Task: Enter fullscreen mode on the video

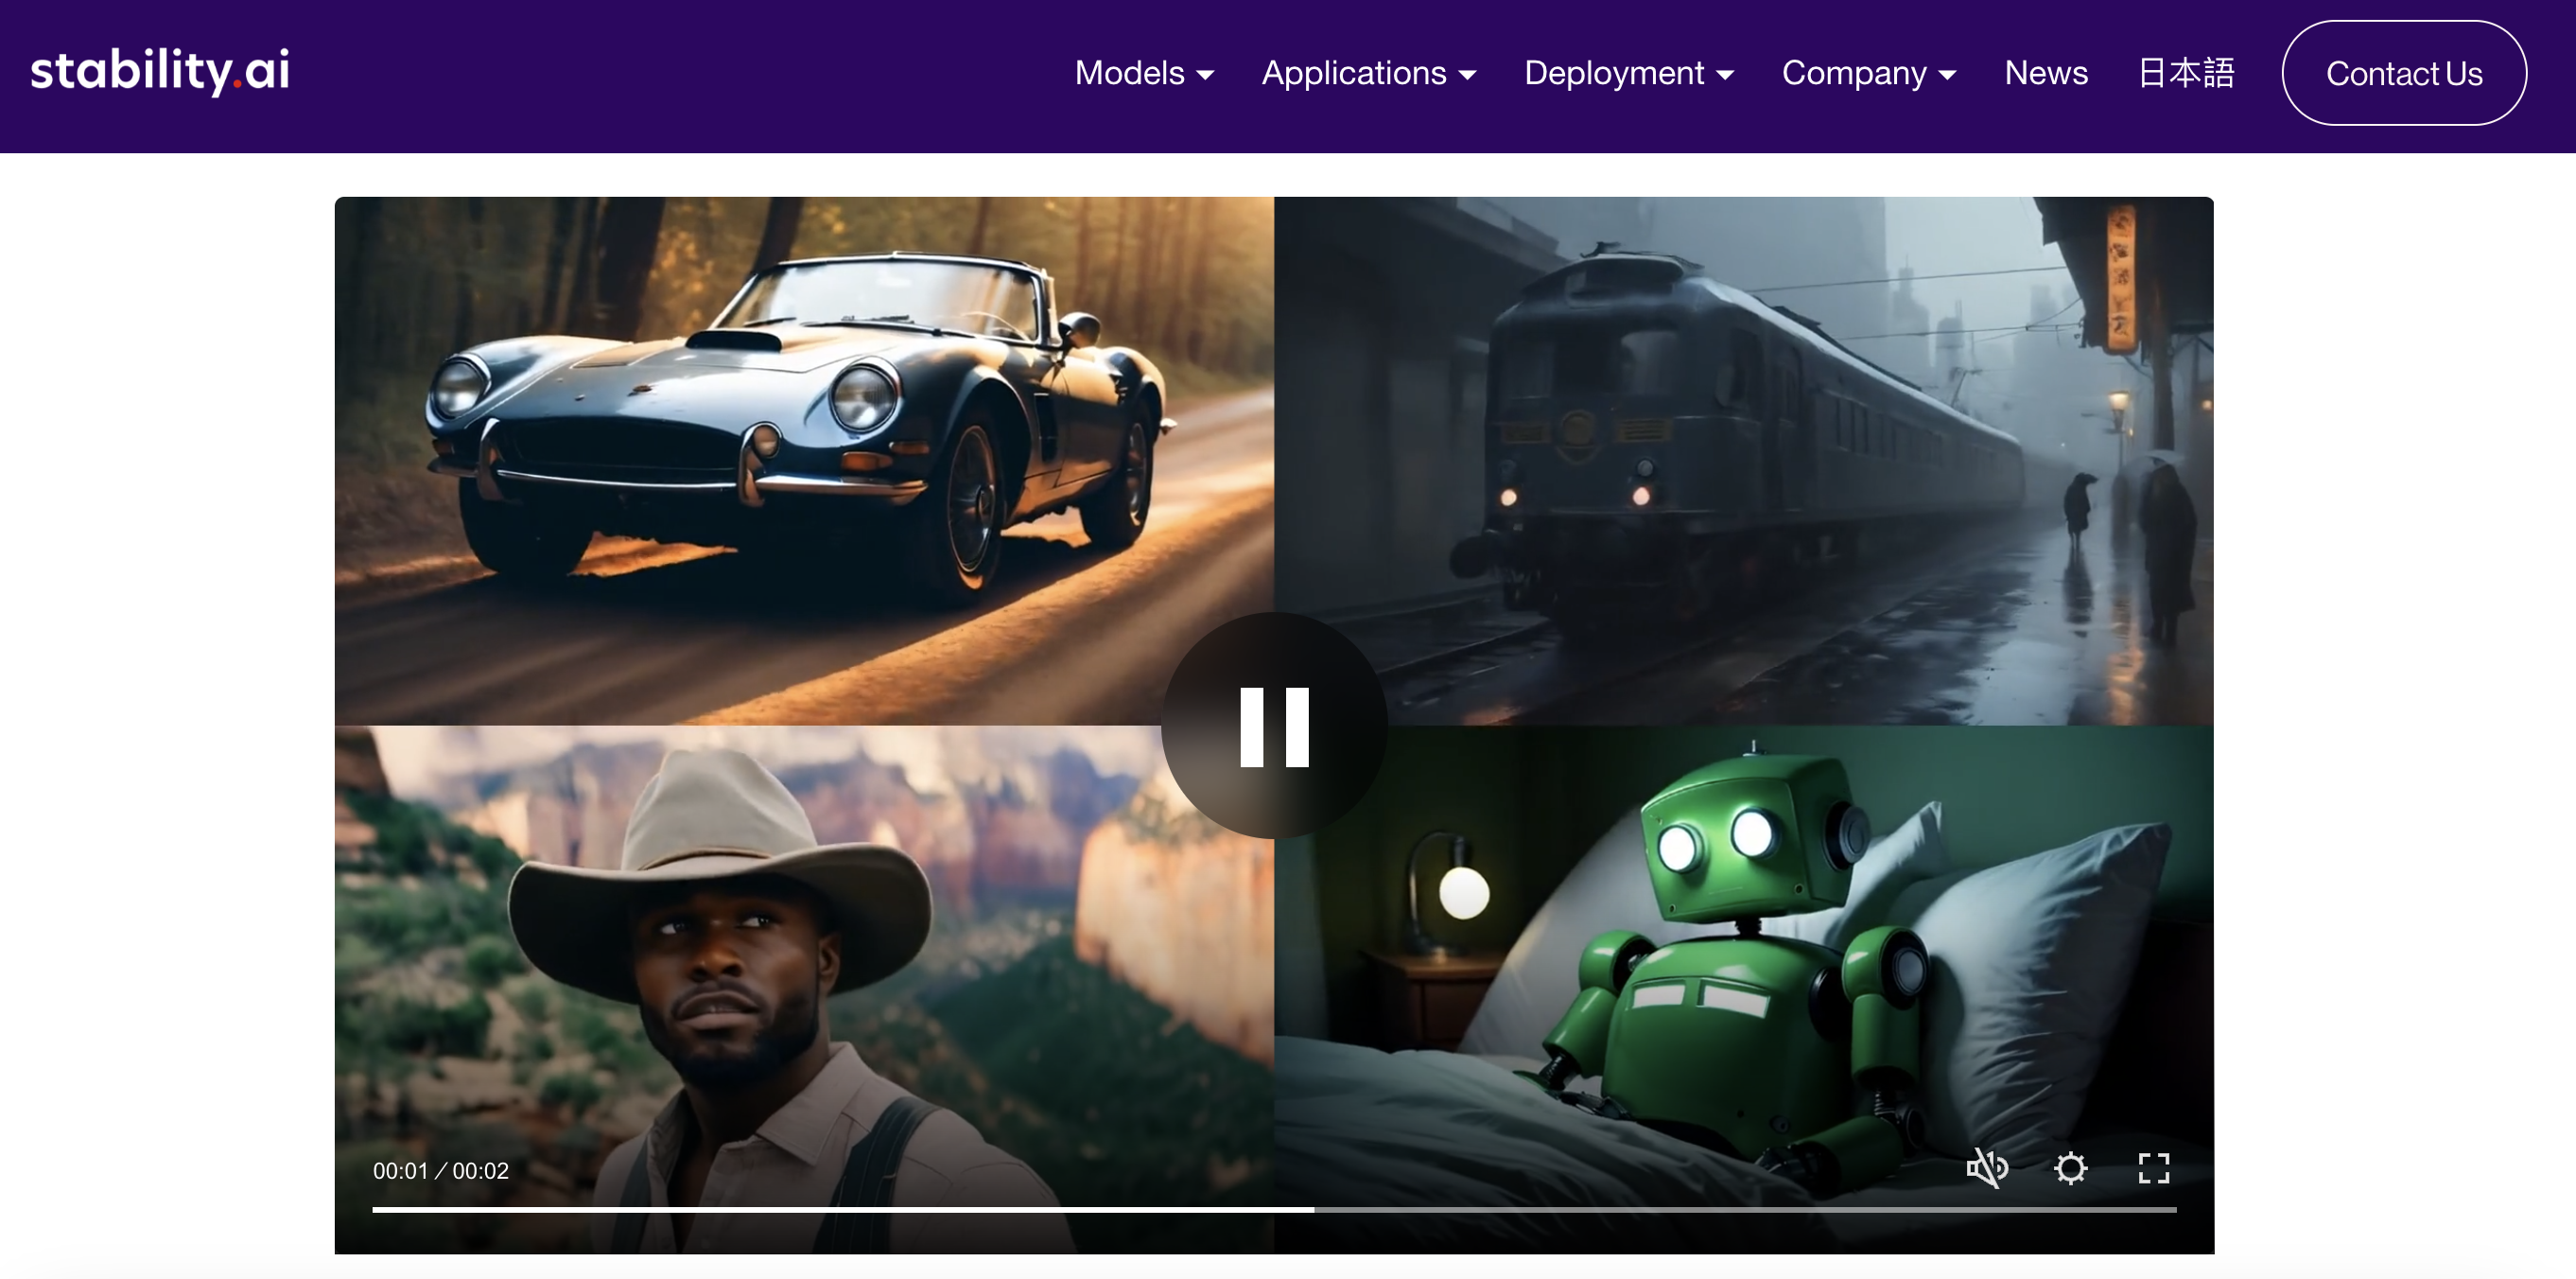Action: coord(2153,1167)
